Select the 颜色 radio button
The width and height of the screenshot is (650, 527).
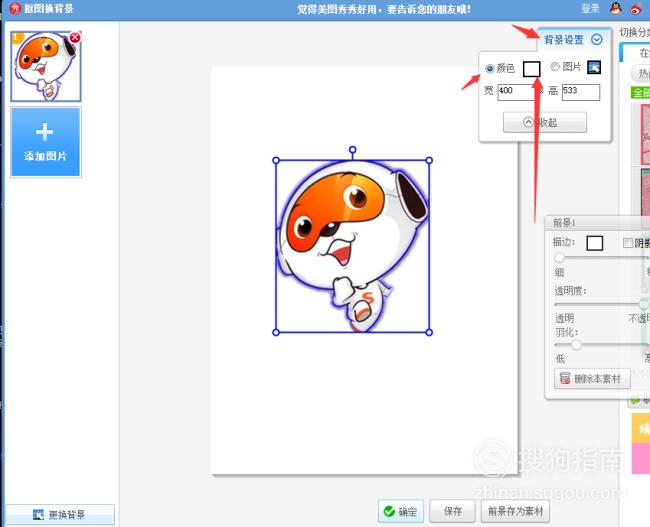pyautogui.click(x=490, y=68)
